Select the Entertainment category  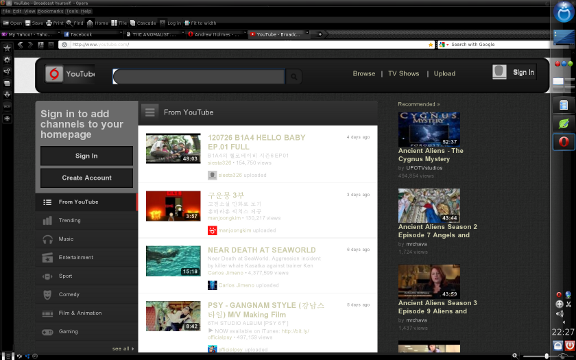coord(86,258)
